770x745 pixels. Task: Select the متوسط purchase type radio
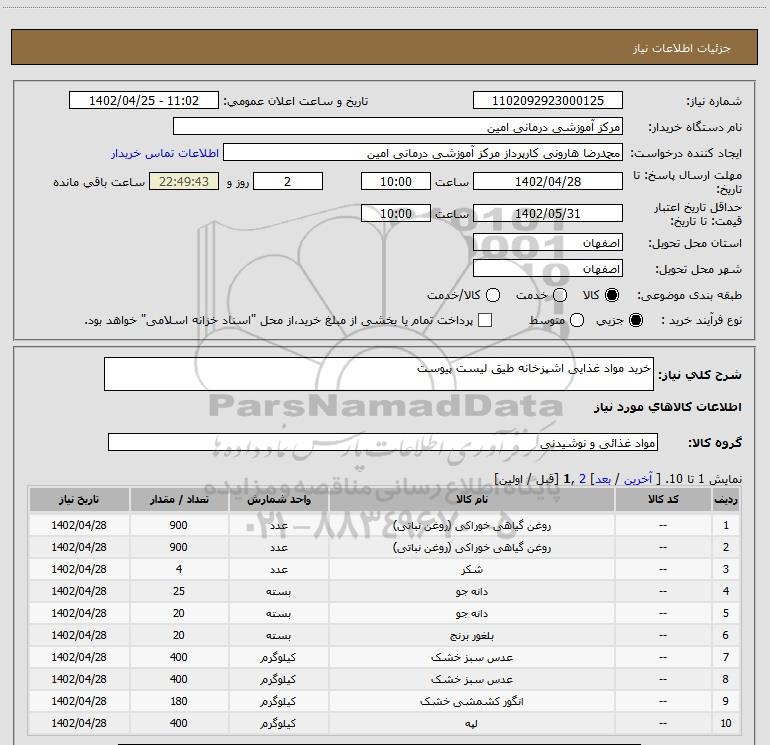(x=577, y=320)
